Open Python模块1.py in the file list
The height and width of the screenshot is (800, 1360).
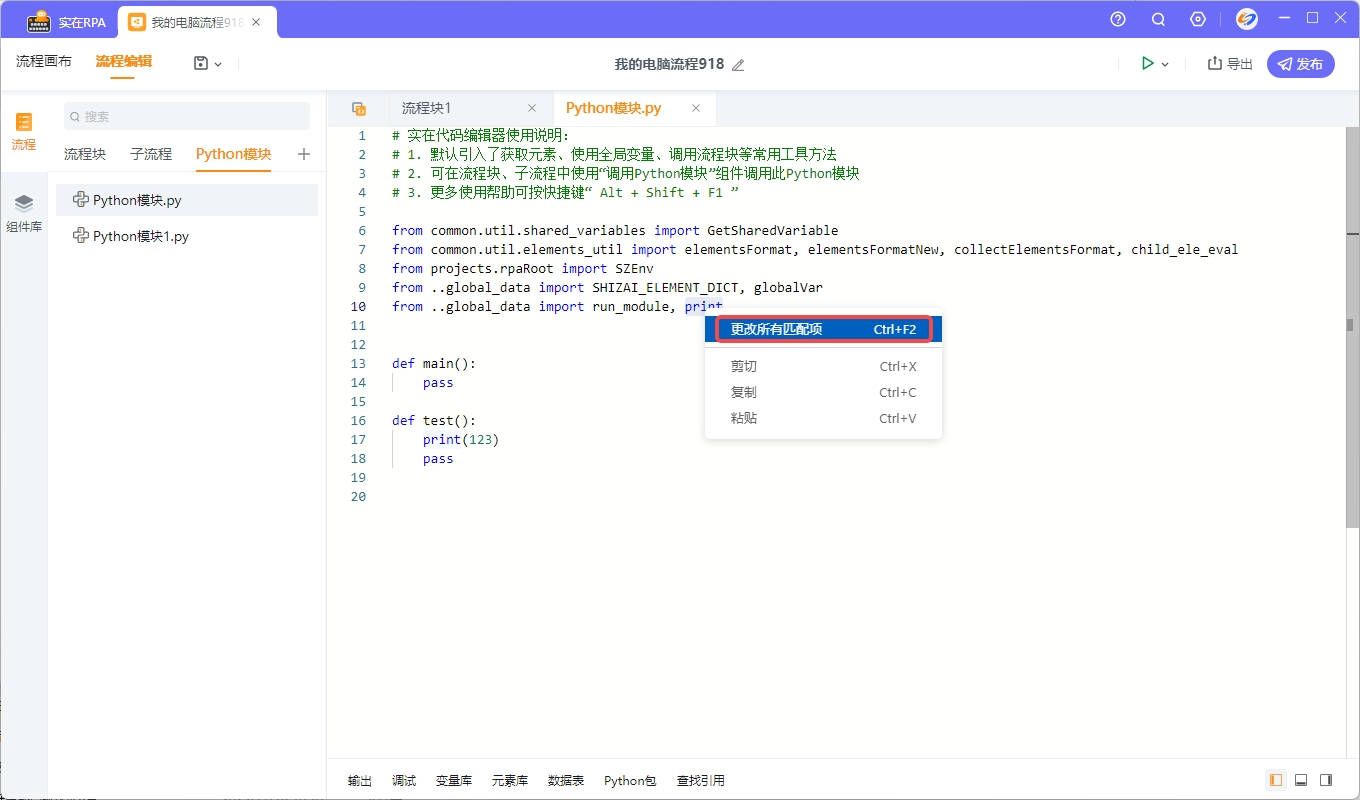(x=187, y=236)
